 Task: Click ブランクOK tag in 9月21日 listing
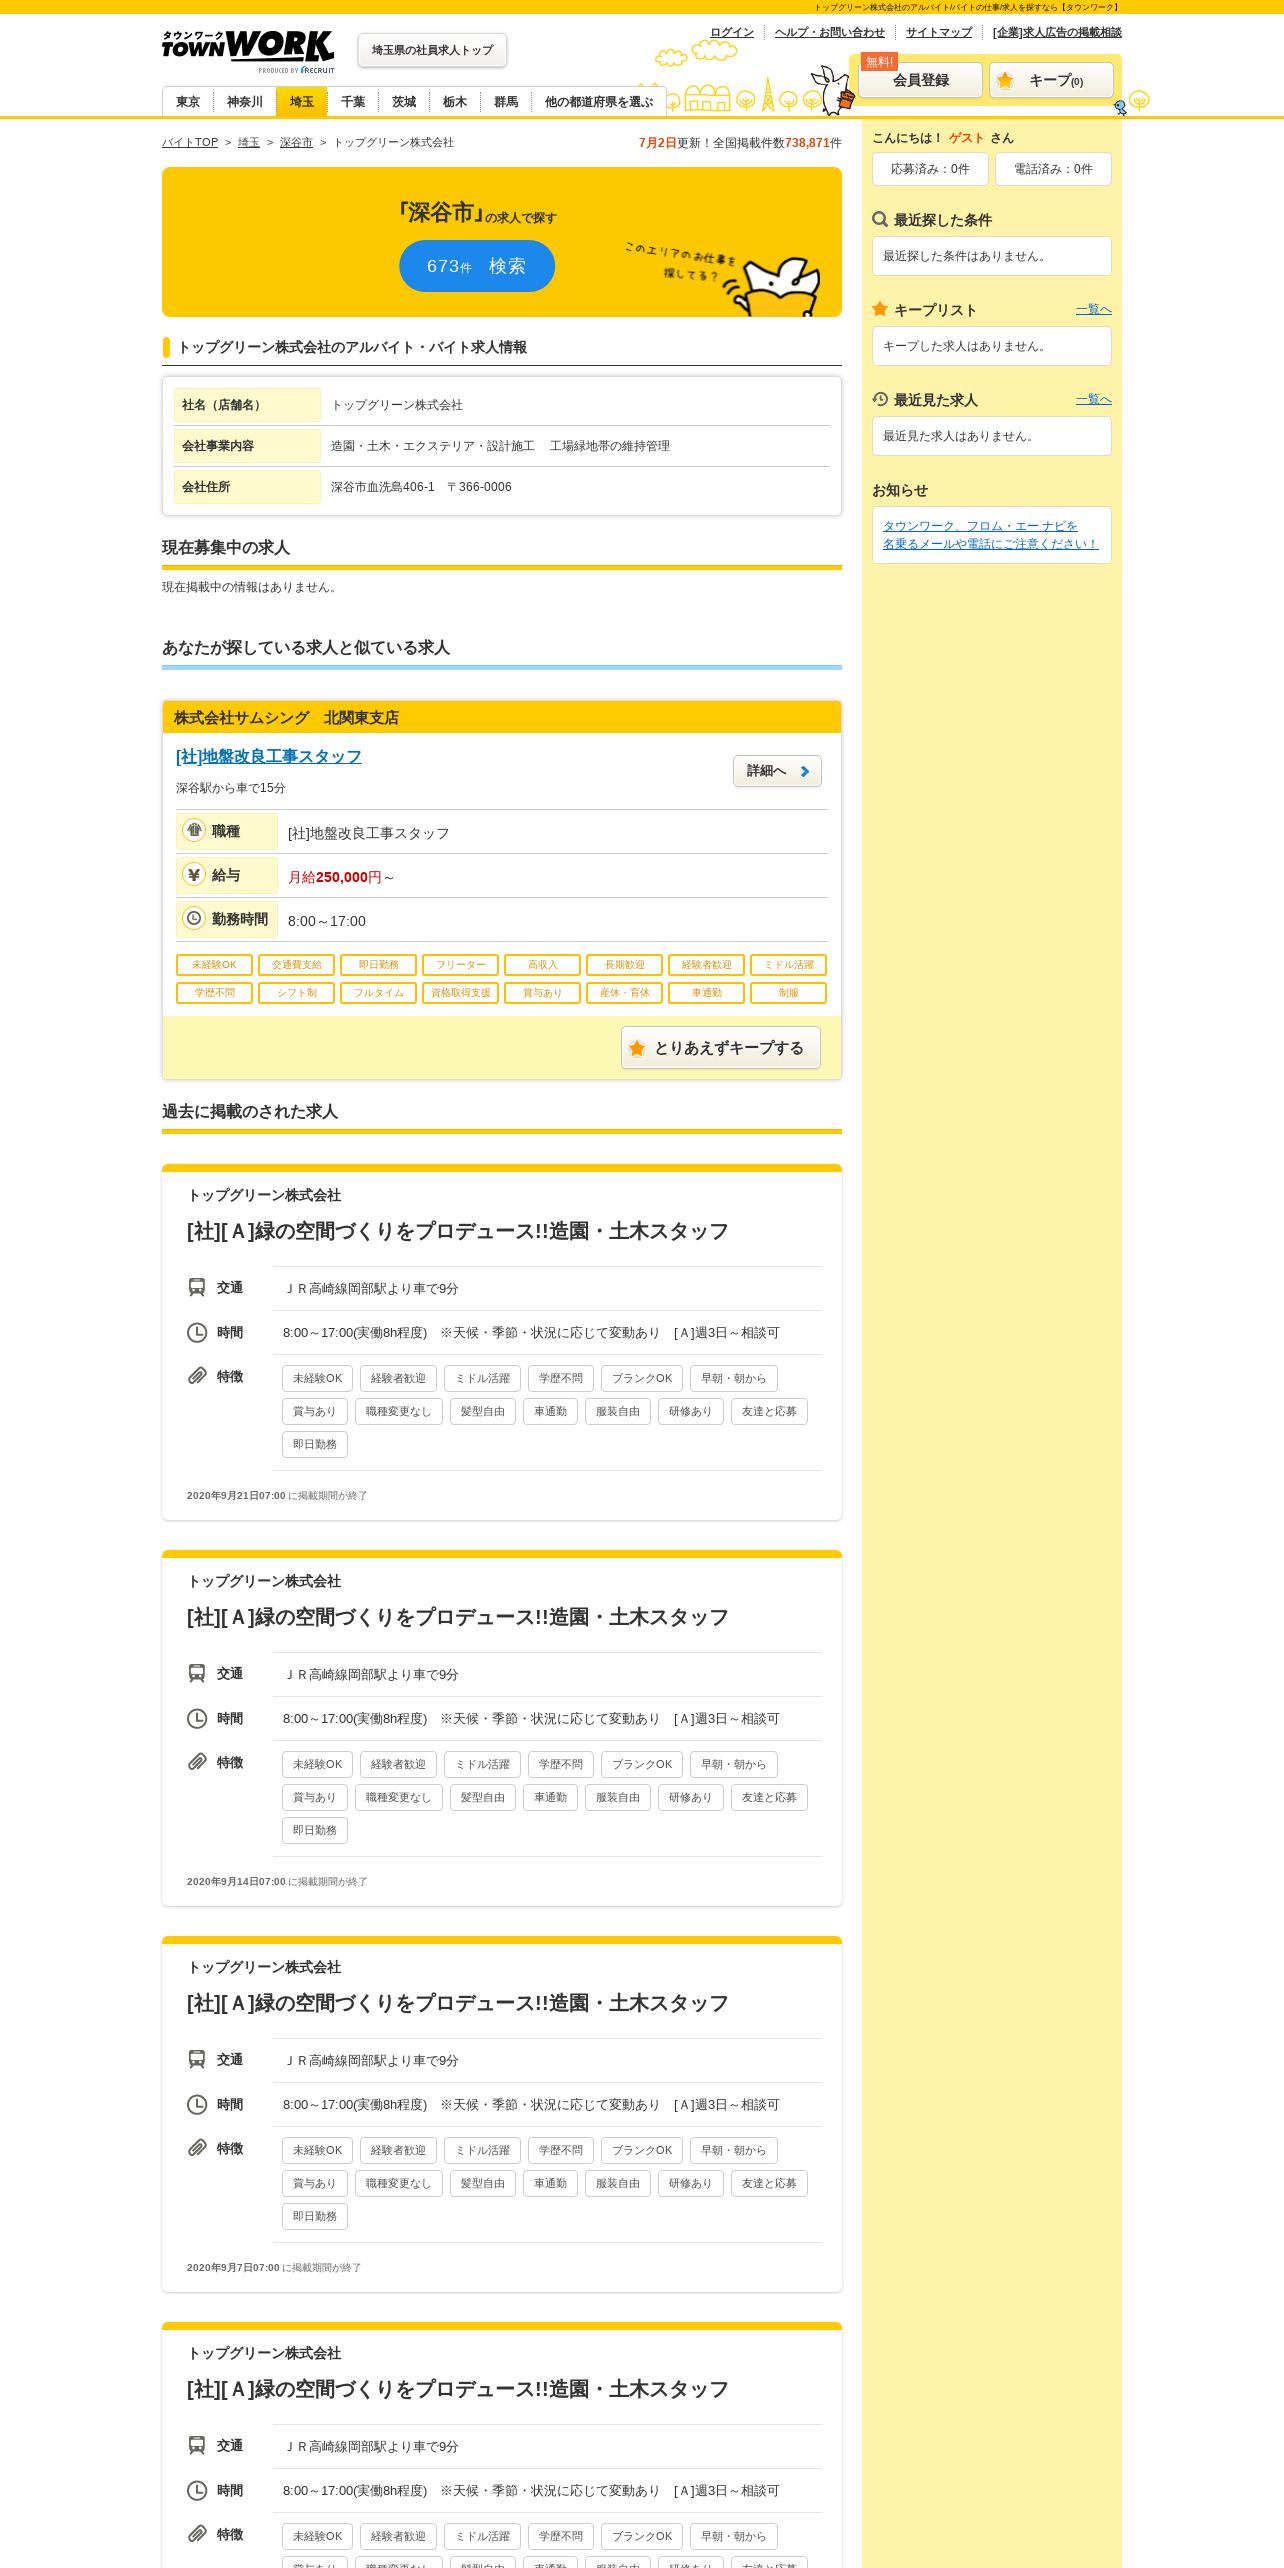click(642, 1378)
